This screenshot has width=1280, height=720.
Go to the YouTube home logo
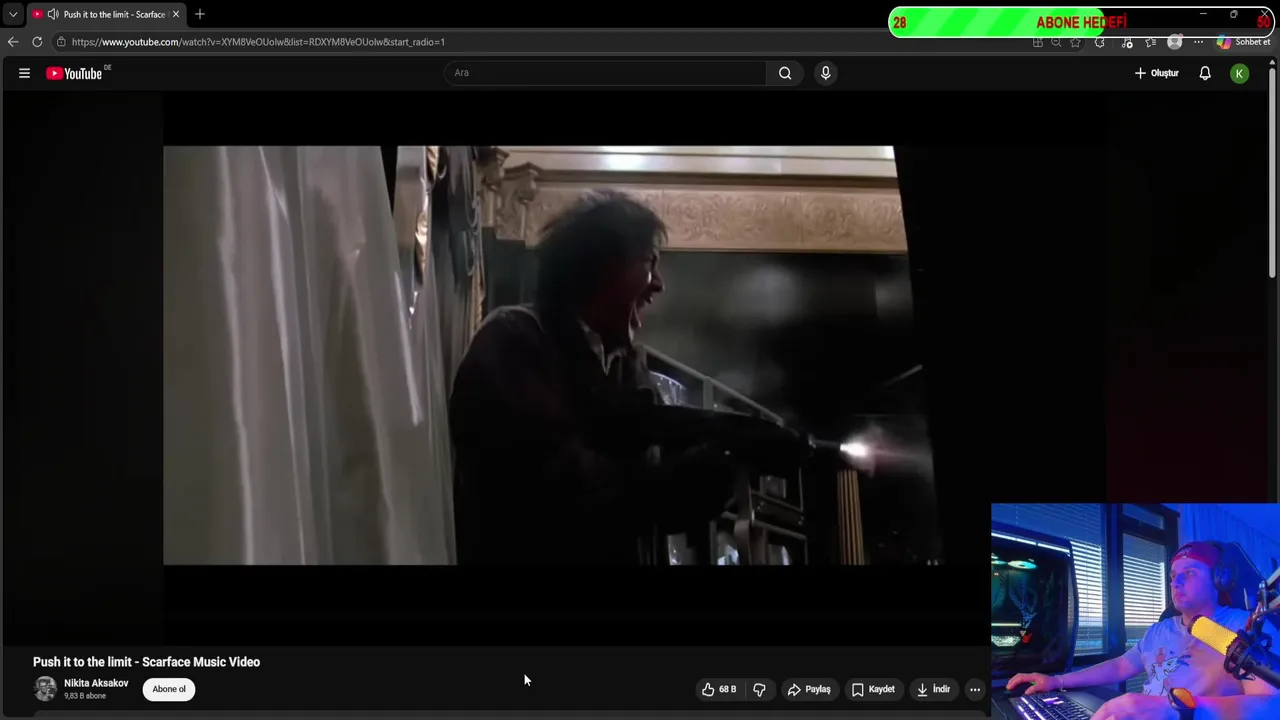[x=74, y=73]
